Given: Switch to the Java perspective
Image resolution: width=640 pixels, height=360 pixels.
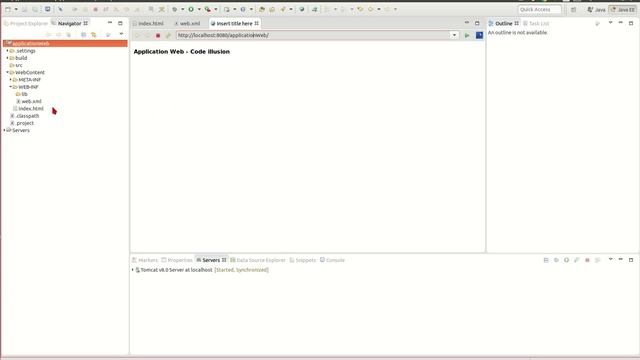Looking at the screenshot, I should pos(596,9).
